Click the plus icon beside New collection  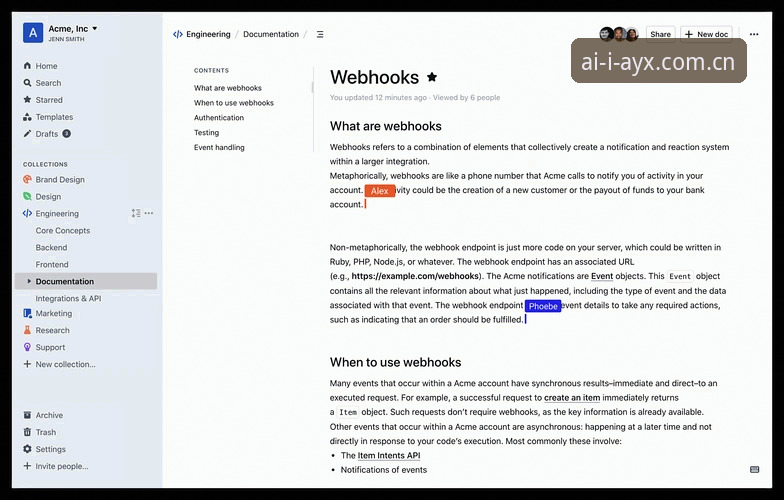(27, 364)
